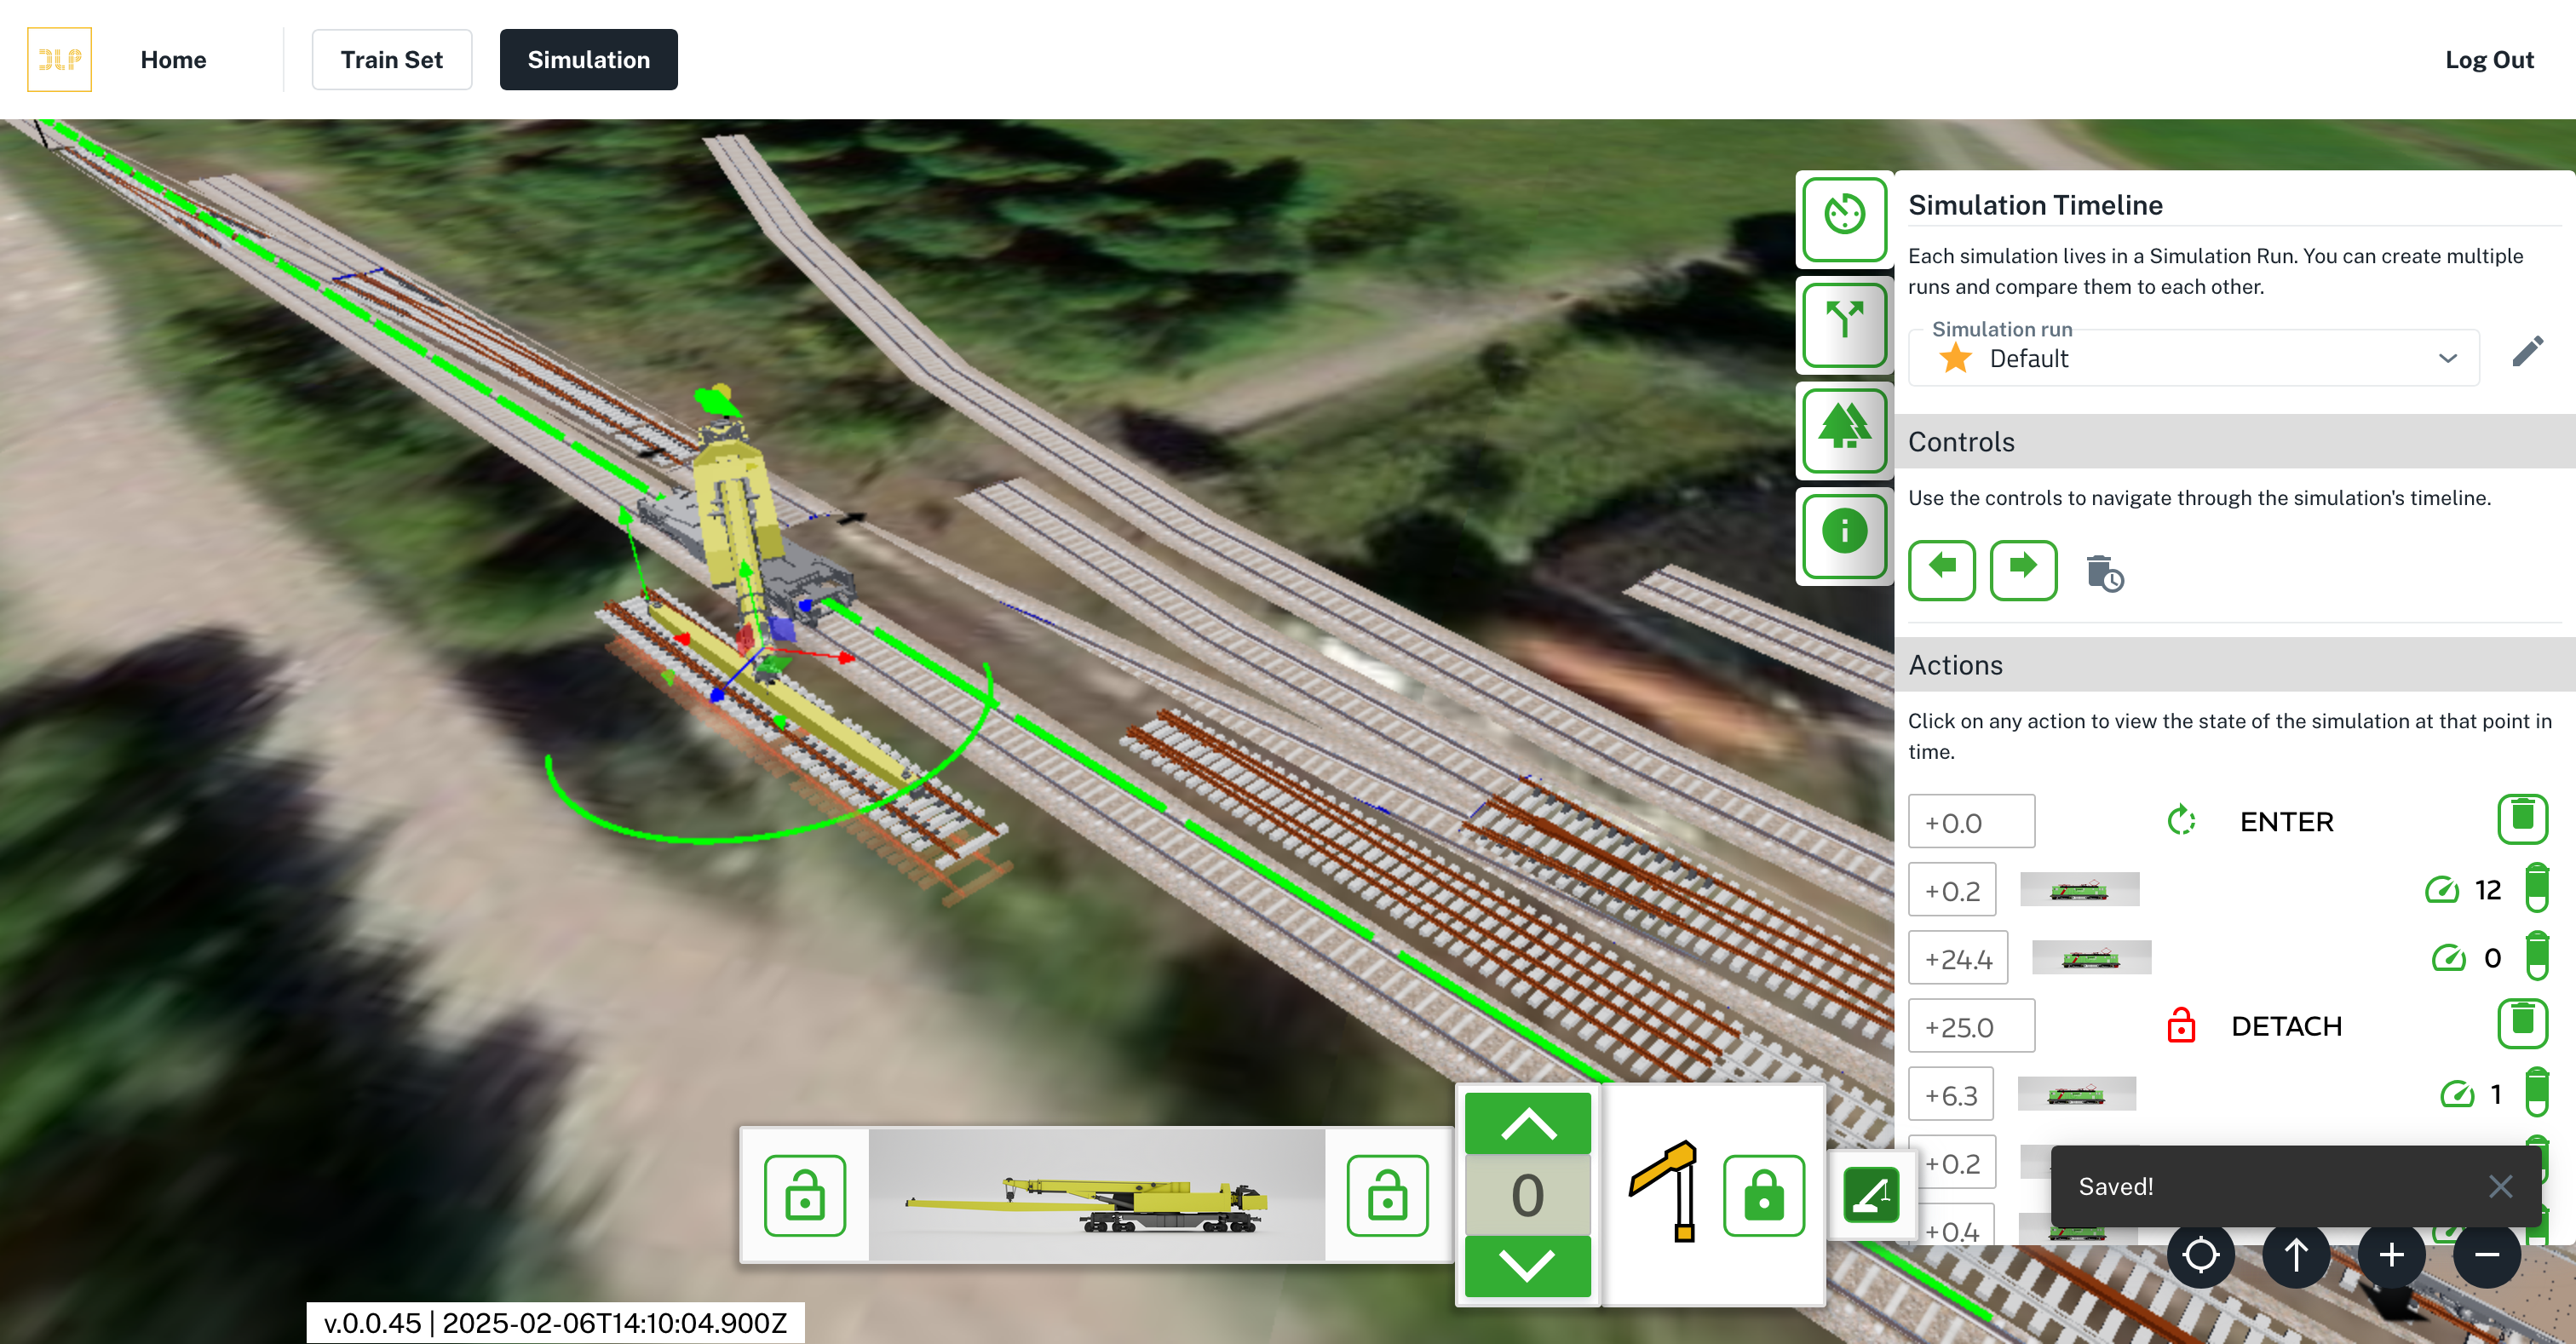Open the Train Set tab
The width and height of the screenshot is (2576, 1344).
391,59
